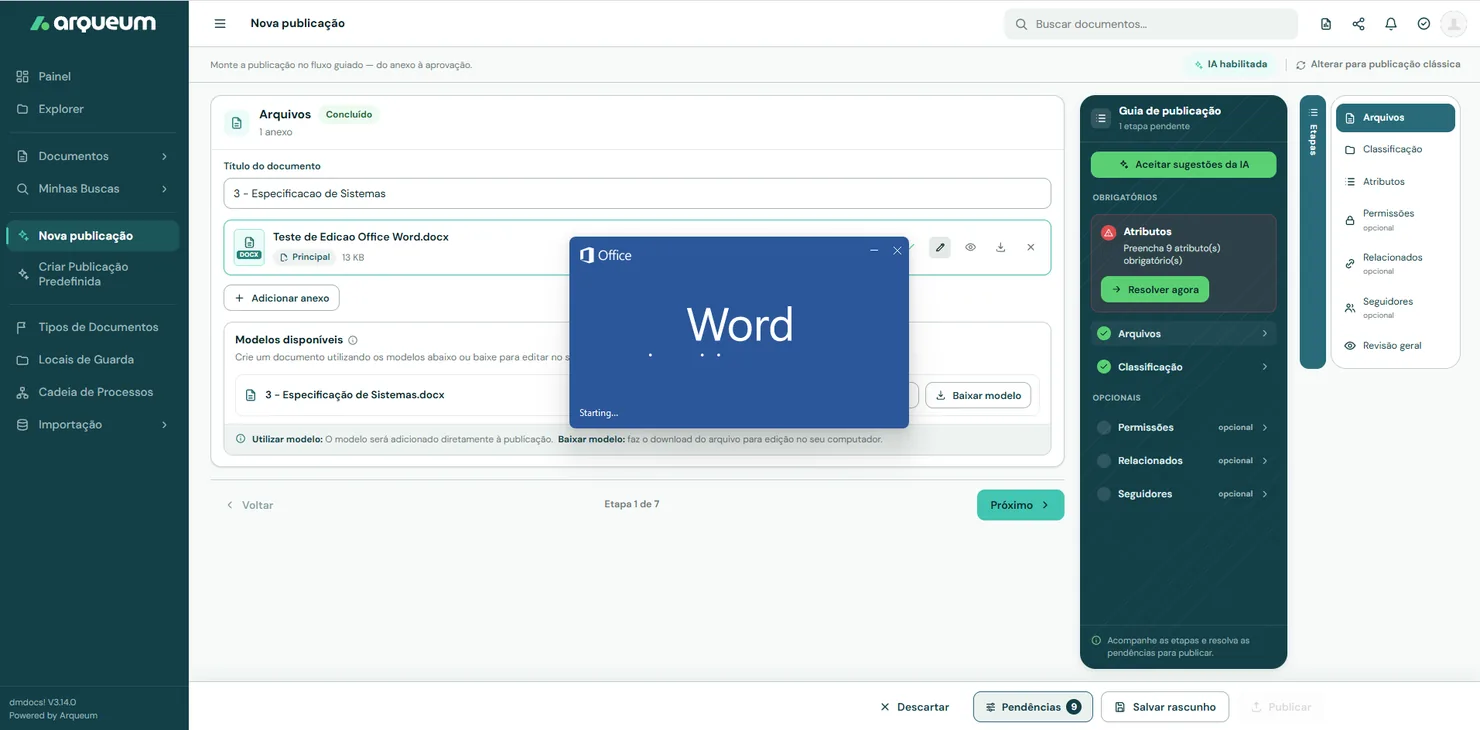Click Salvar rascunho button

coord(1165,707)
